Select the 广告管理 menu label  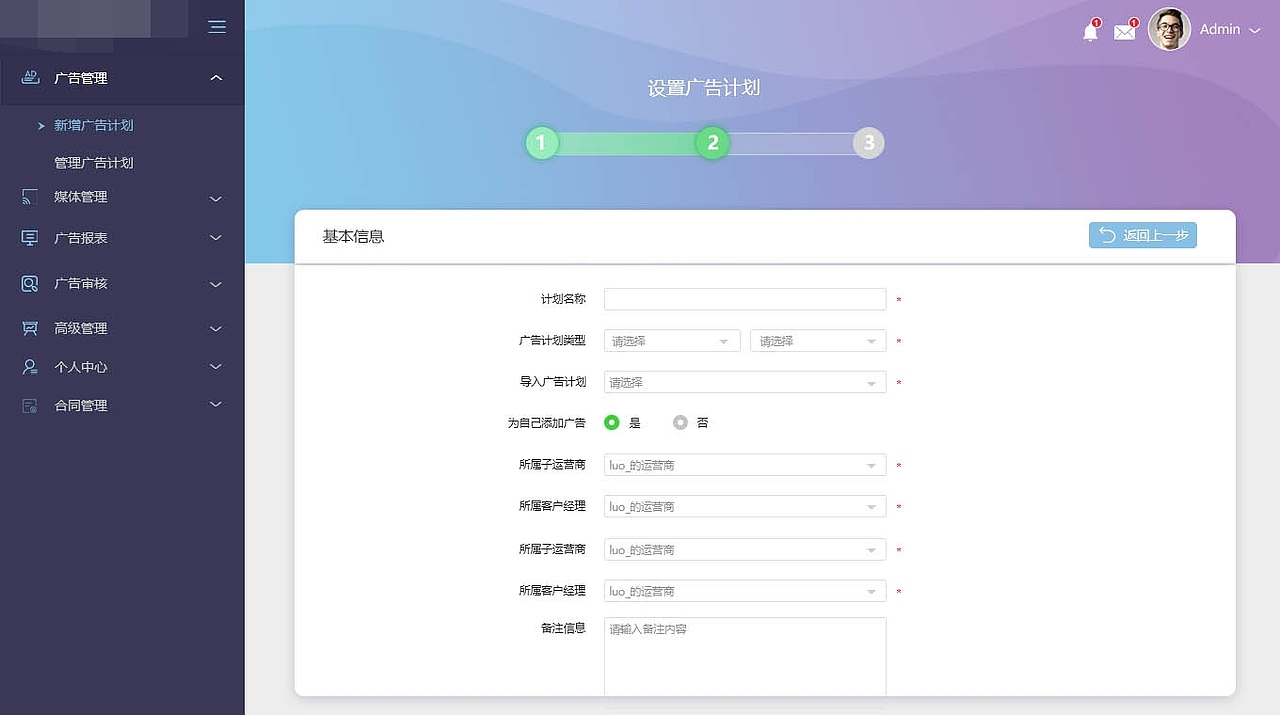click(80, 78)
